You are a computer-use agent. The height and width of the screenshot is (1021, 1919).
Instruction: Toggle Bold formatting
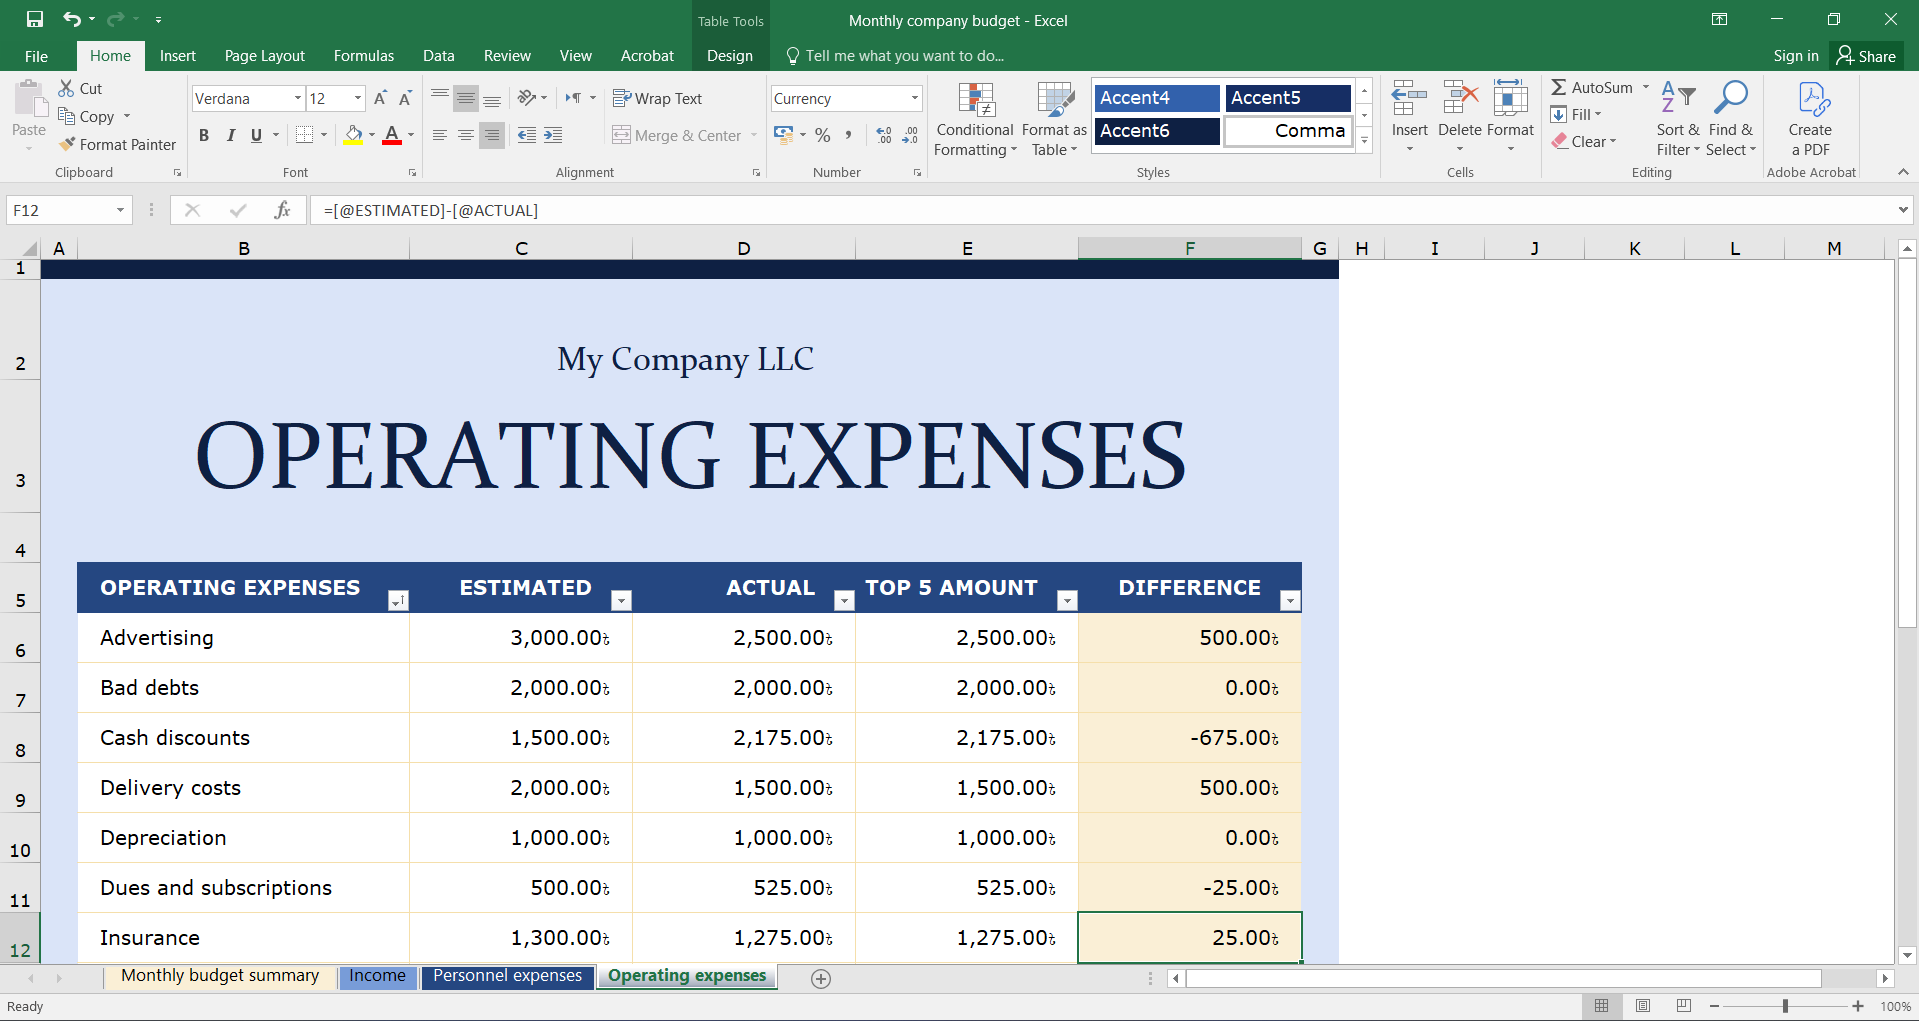204,135
